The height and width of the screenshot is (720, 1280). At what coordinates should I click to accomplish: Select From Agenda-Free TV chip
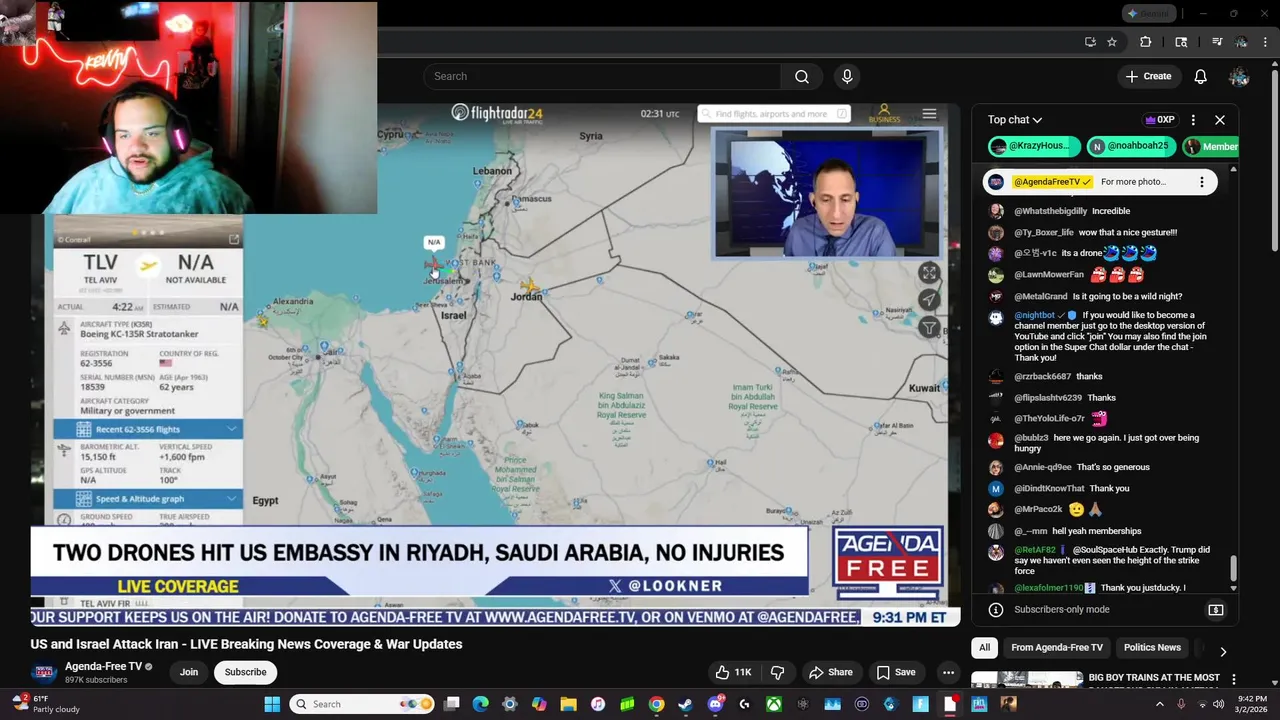pos(1057,648)
